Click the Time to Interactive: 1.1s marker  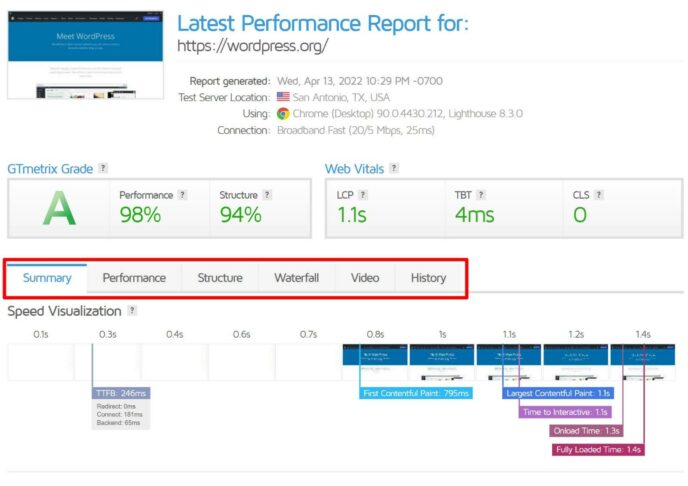pos(565,412)
